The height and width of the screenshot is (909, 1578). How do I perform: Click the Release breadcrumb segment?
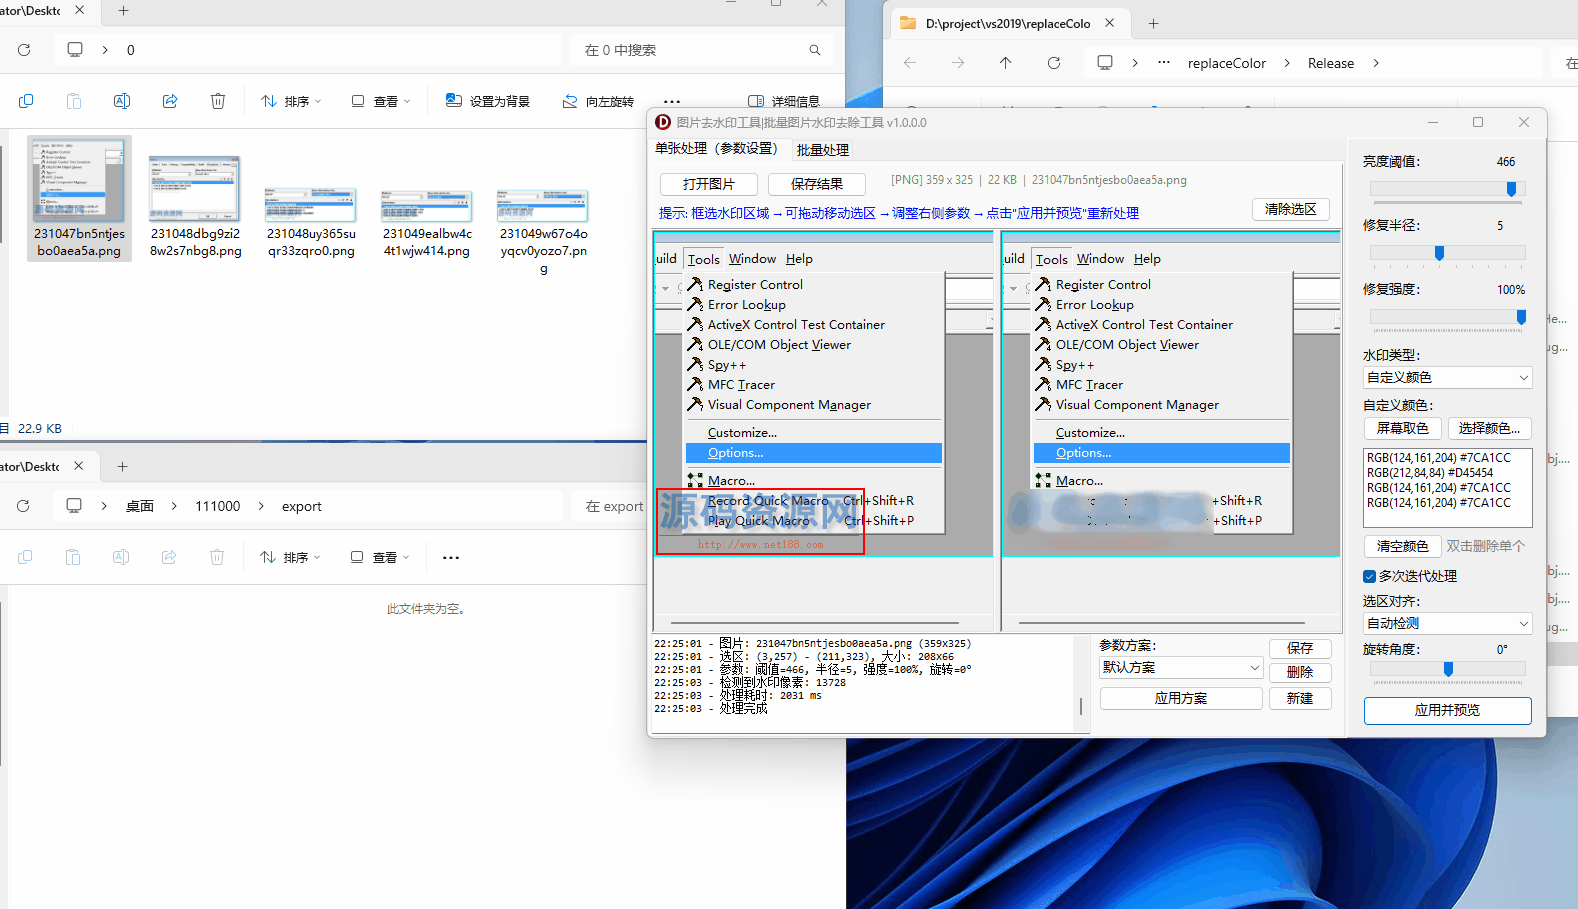tap(1331, 63)
